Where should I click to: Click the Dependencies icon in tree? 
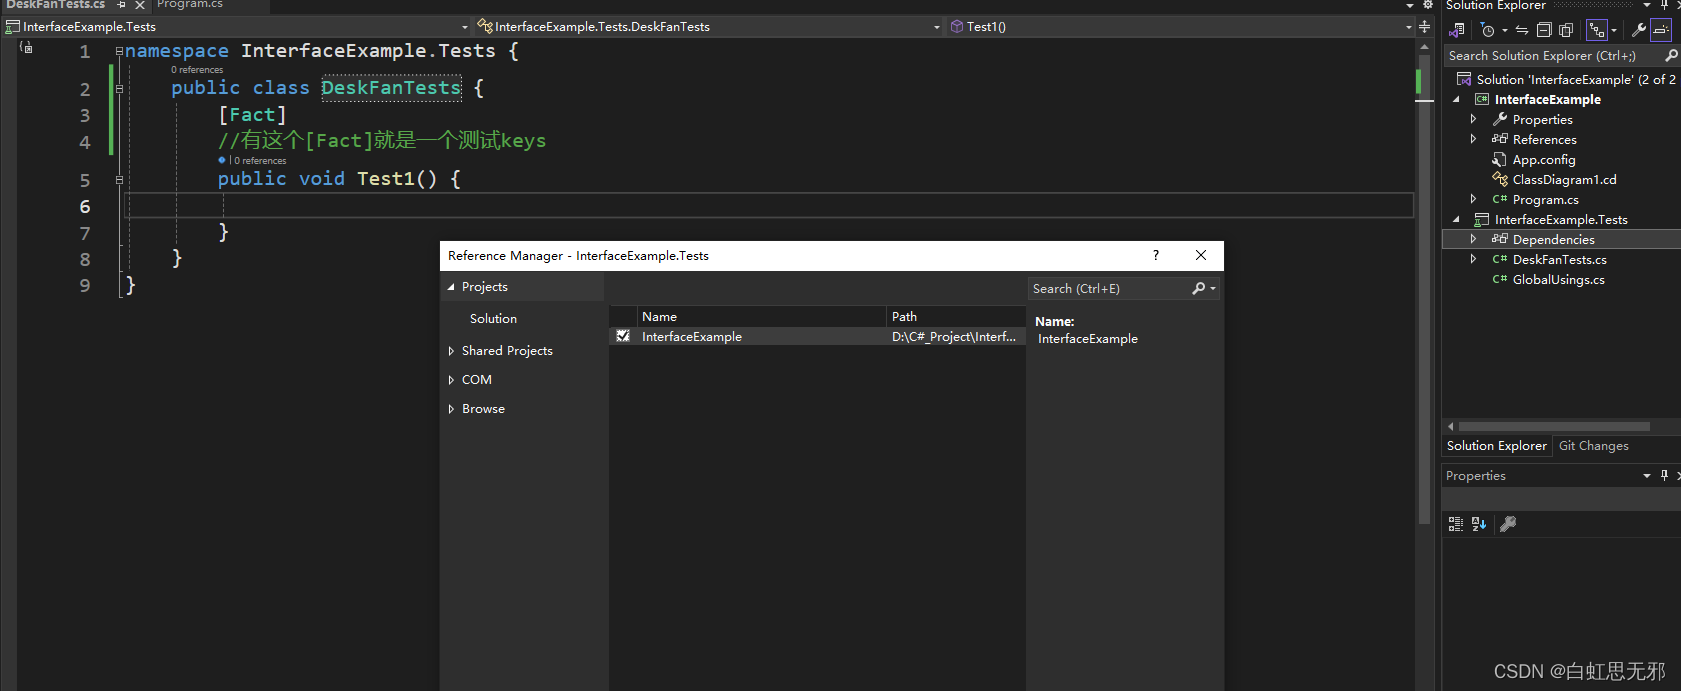pyautogui.click(x=1500, y=239)
